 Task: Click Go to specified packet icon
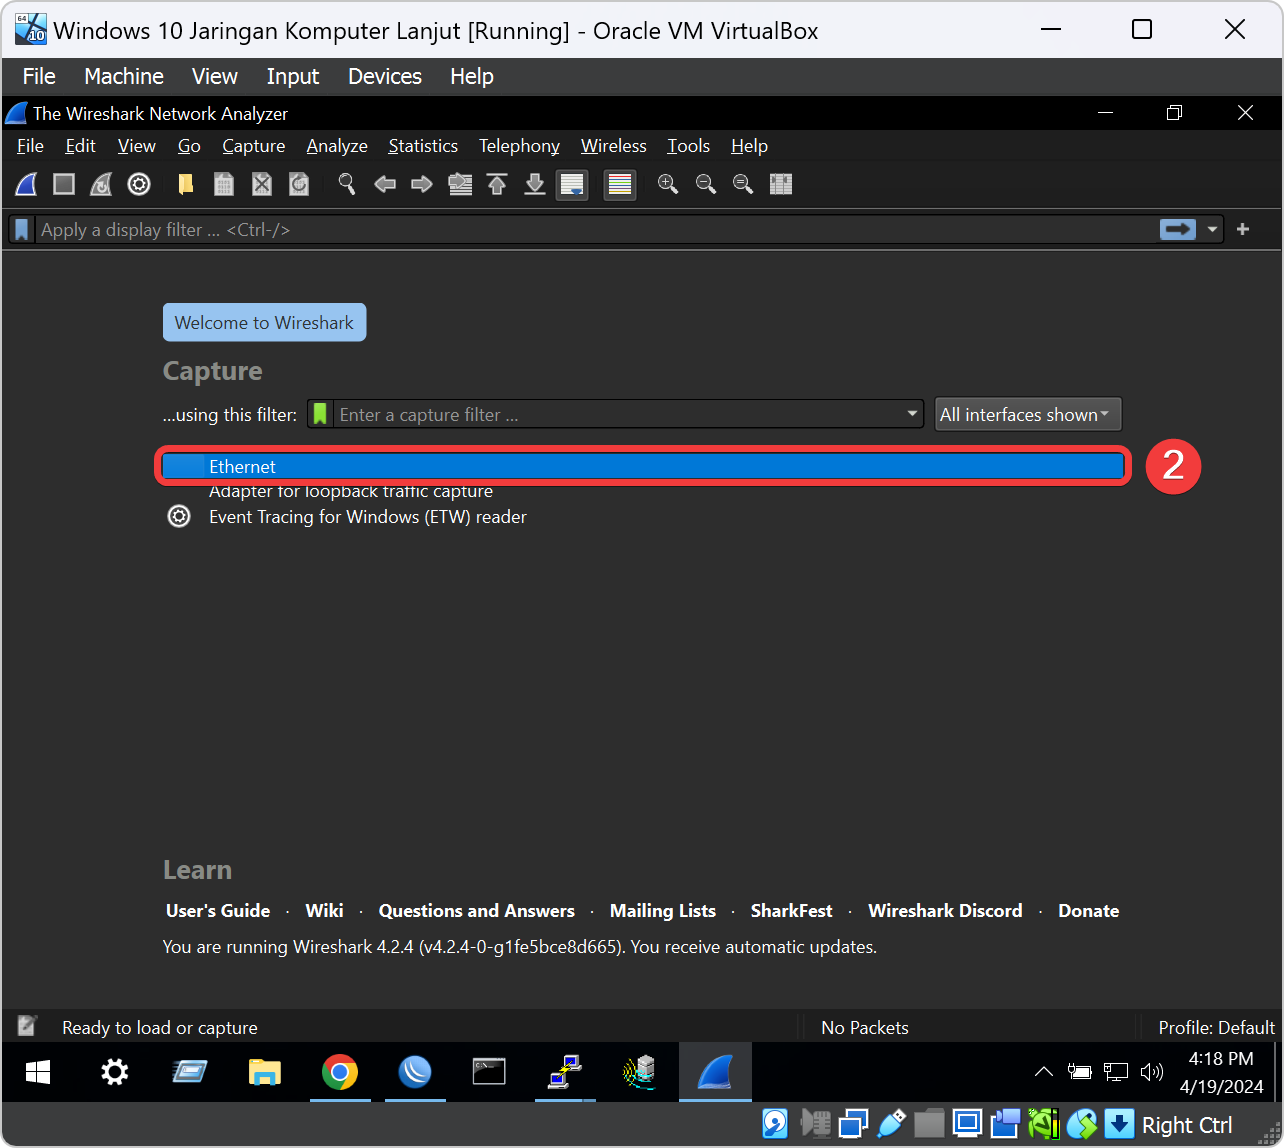(x=460, y=184)
